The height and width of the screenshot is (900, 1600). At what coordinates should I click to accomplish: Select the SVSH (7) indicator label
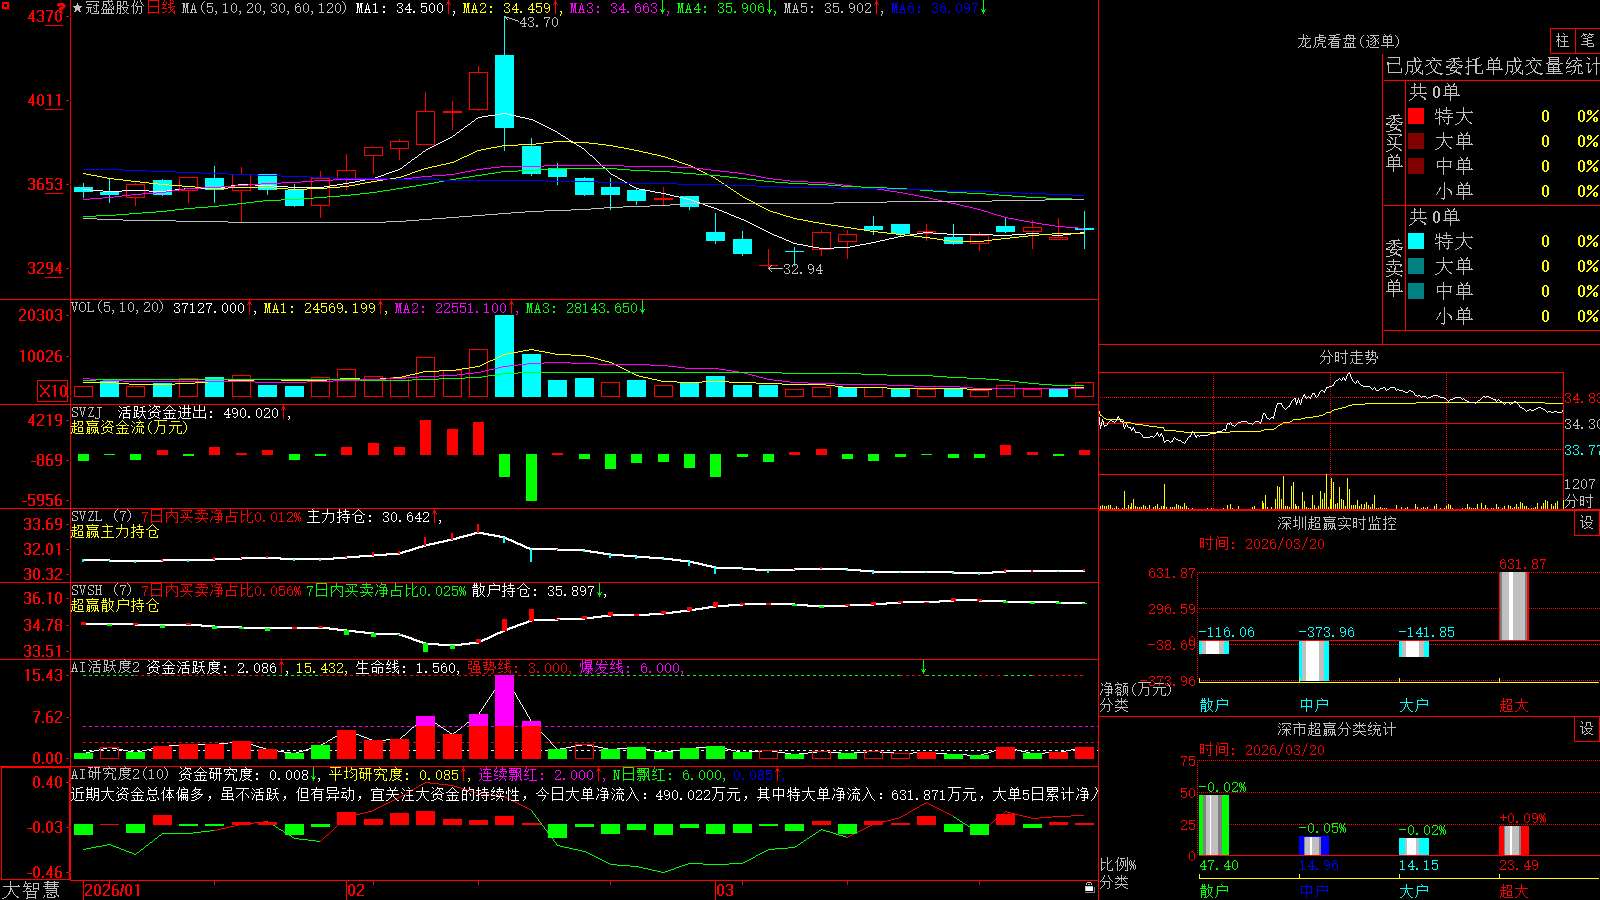tap(101, 591)
